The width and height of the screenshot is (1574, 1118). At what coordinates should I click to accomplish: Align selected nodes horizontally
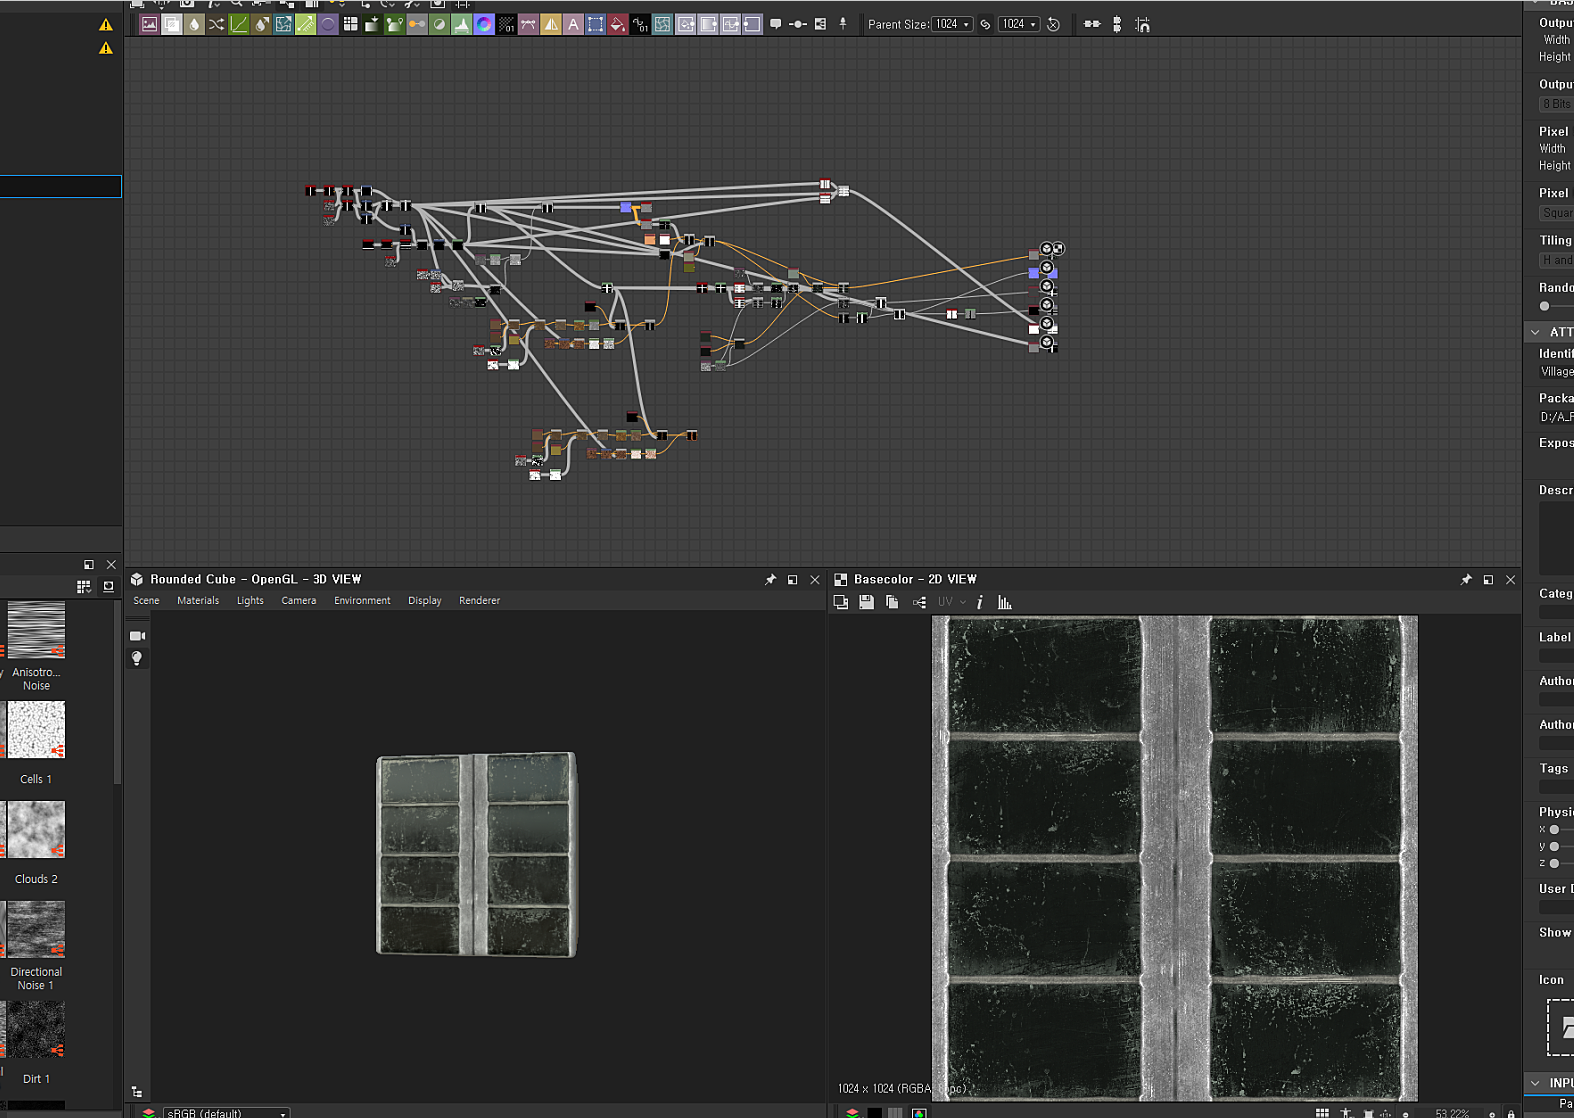(x=1092, y=24)
